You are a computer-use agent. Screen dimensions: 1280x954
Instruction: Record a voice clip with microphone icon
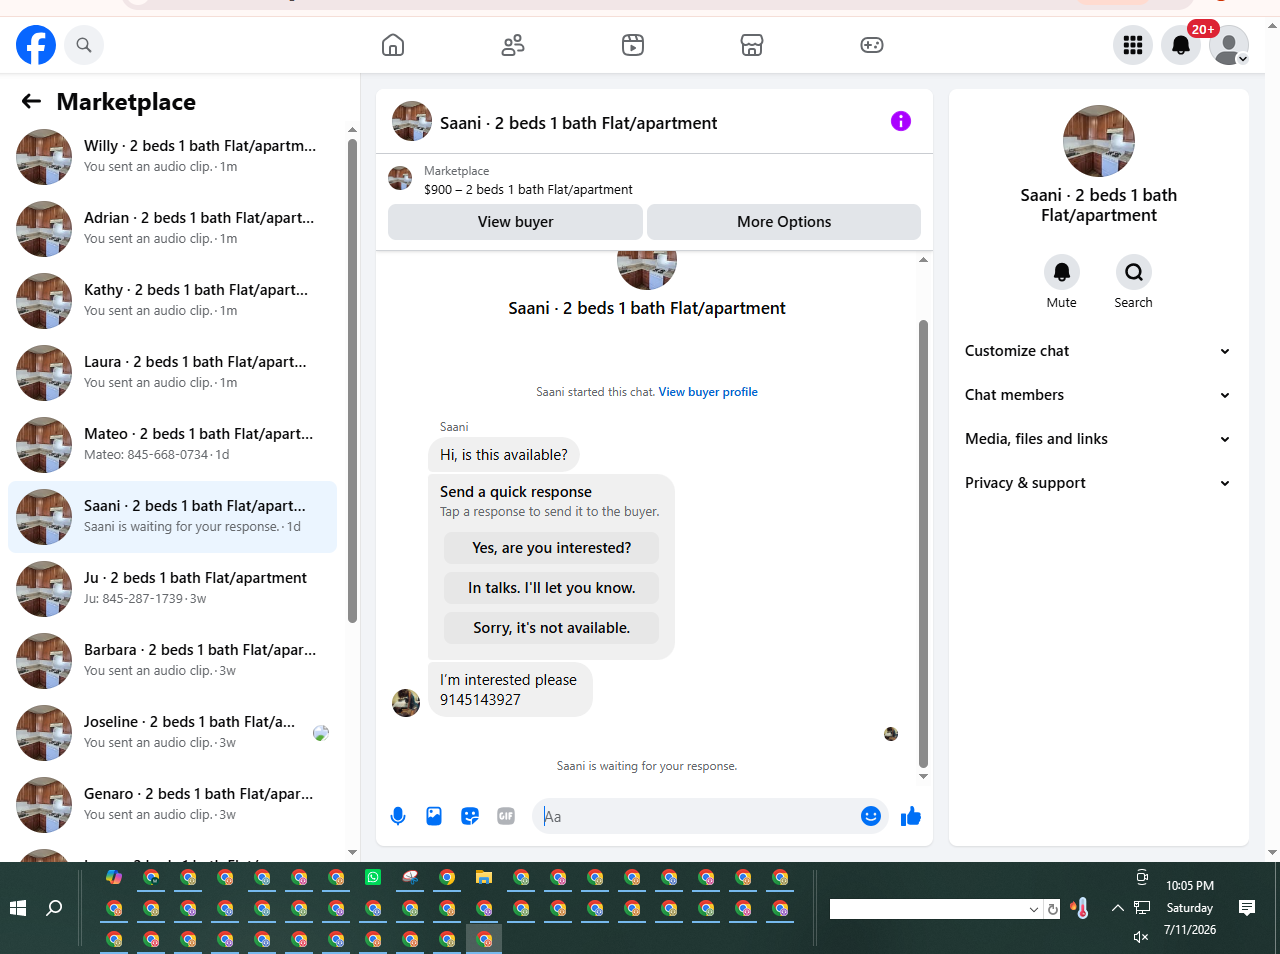click(398, 816)
